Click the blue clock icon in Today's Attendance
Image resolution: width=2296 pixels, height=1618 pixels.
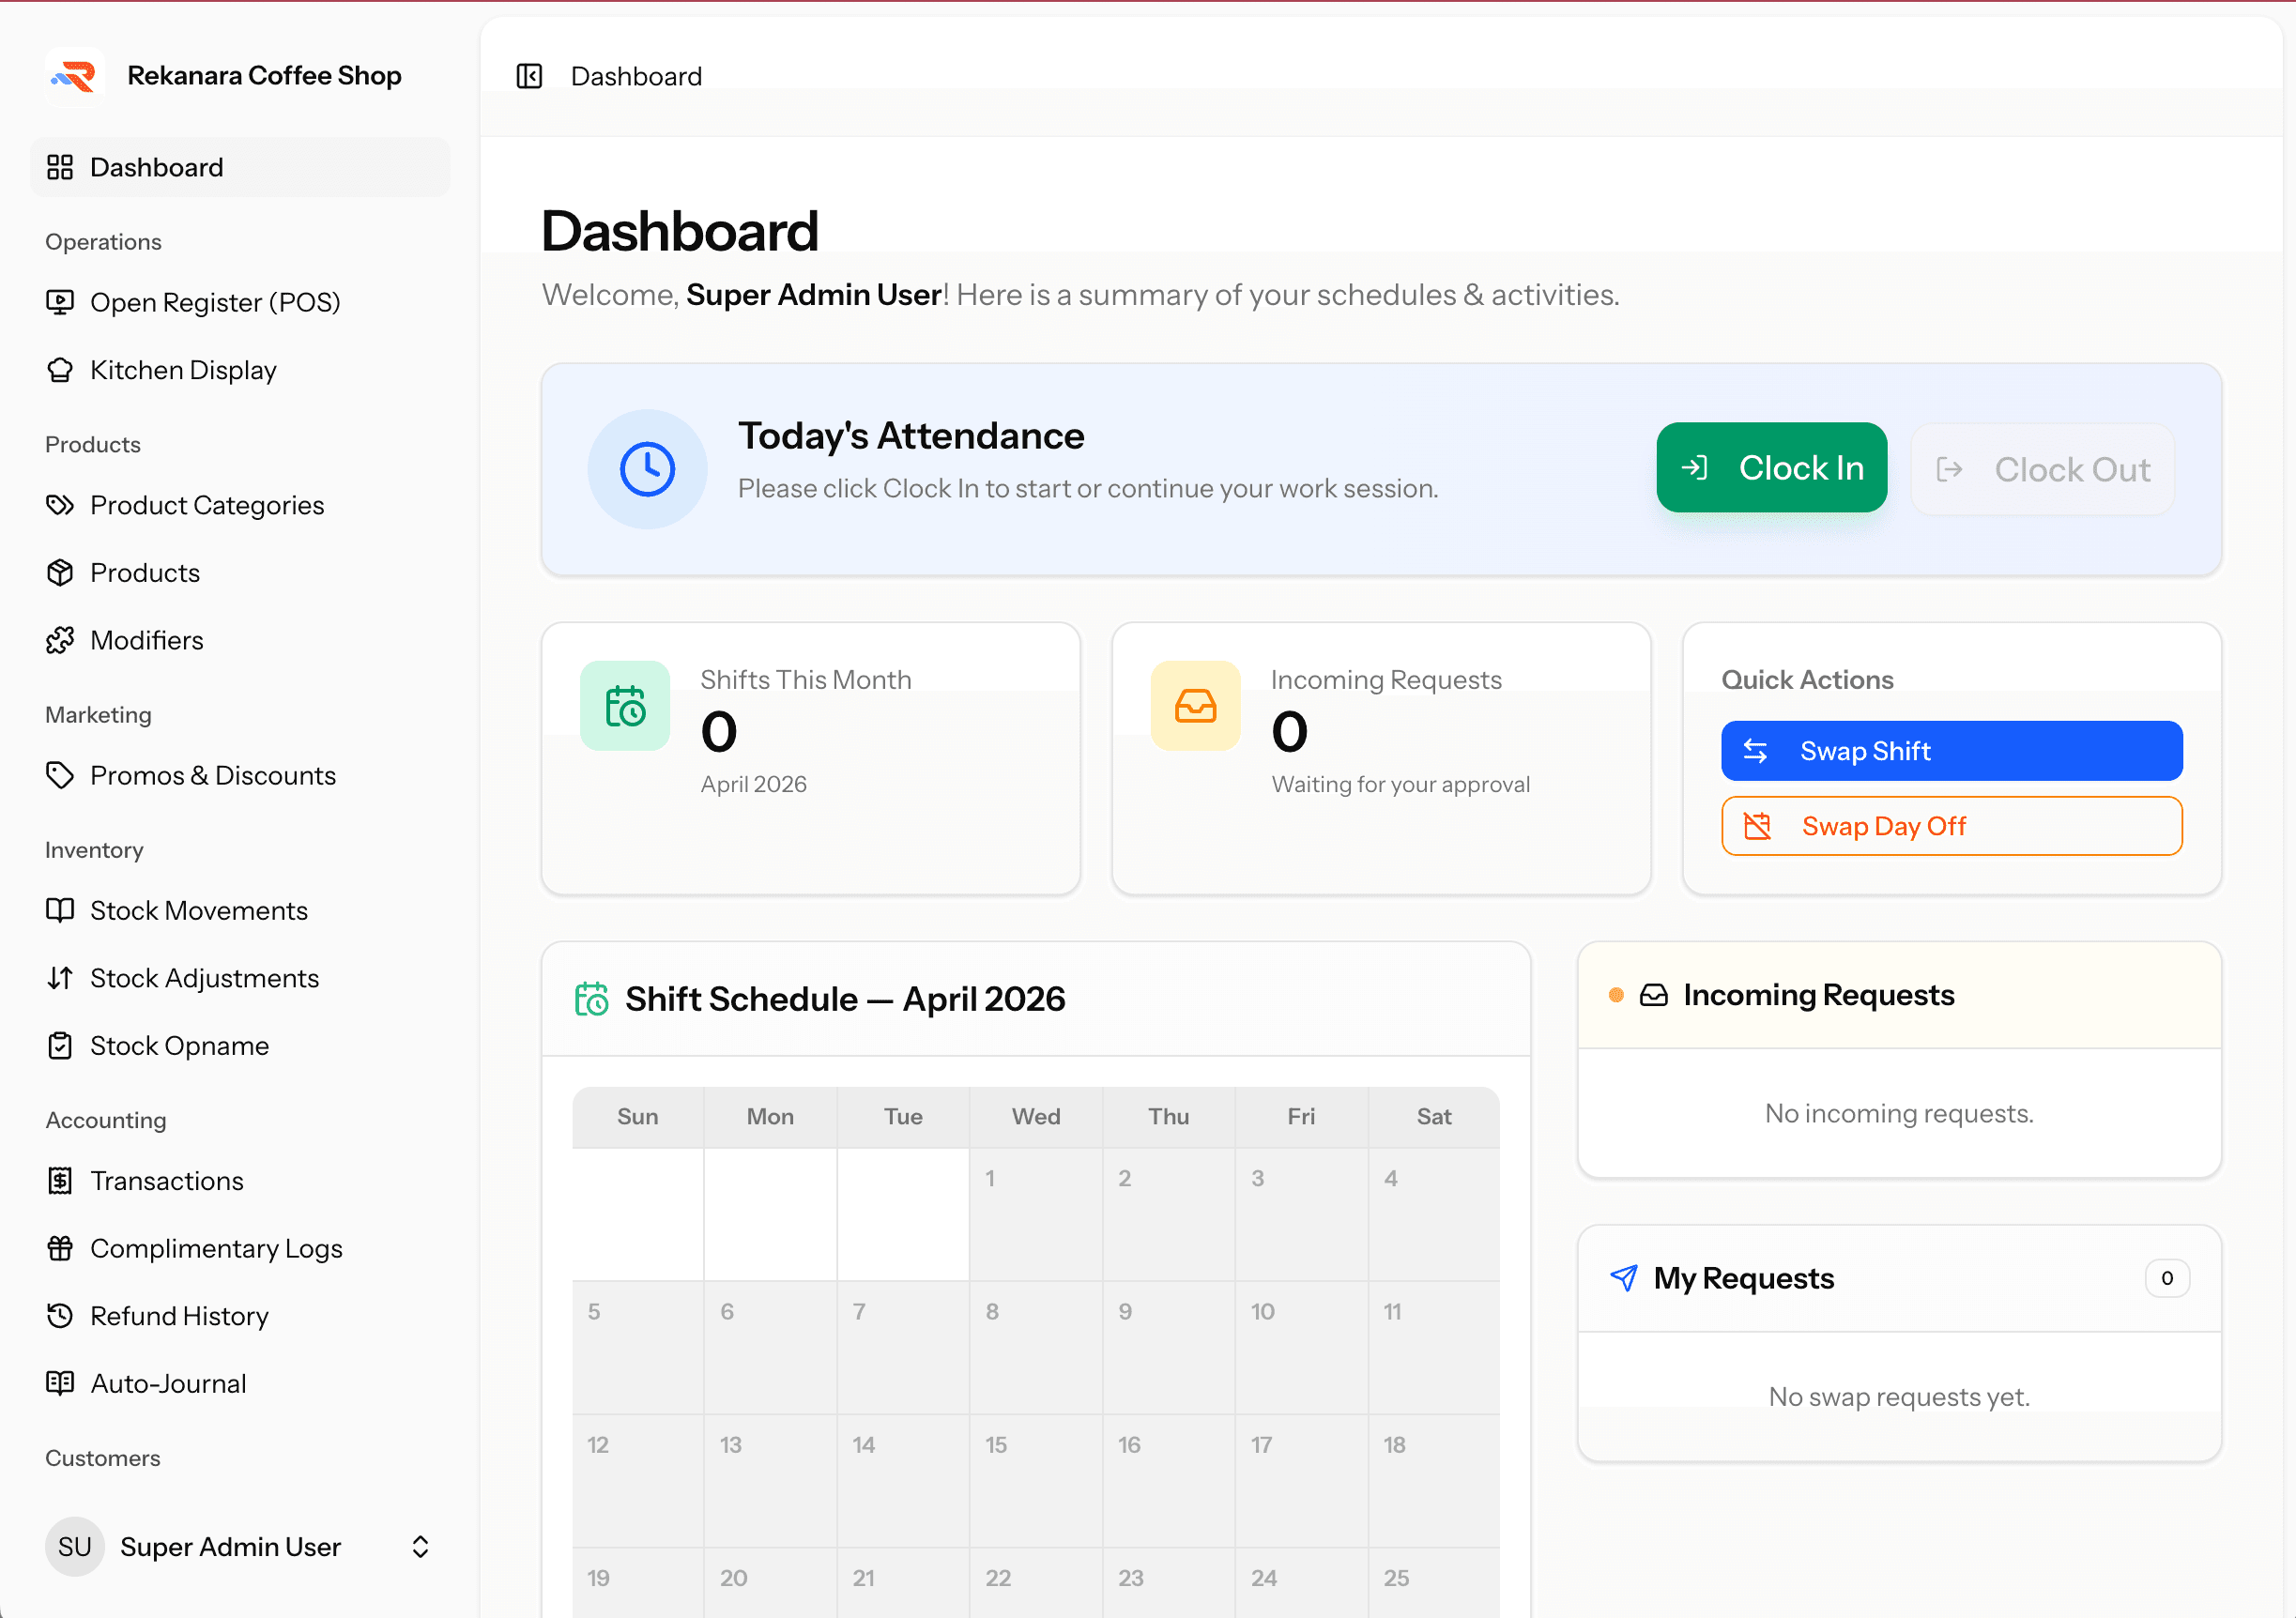coord(647,469)
